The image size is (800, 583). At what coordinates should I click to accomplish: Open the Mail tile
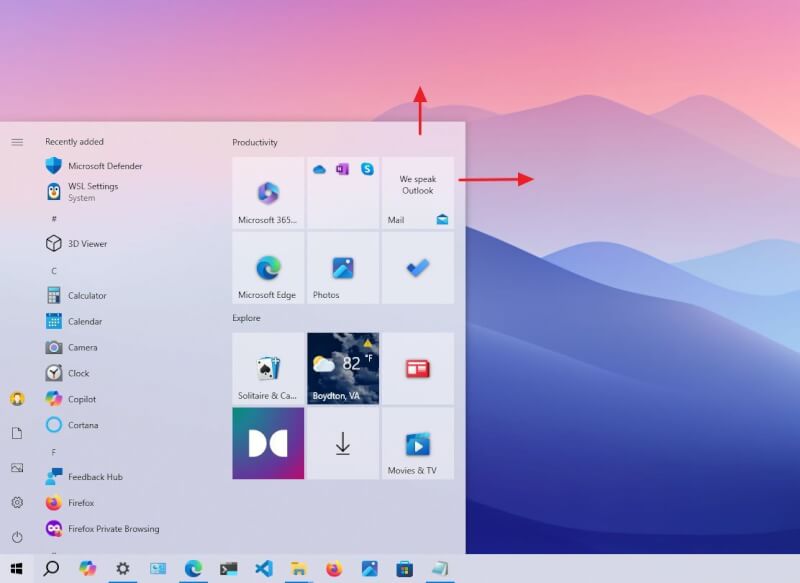click(418, 193)
